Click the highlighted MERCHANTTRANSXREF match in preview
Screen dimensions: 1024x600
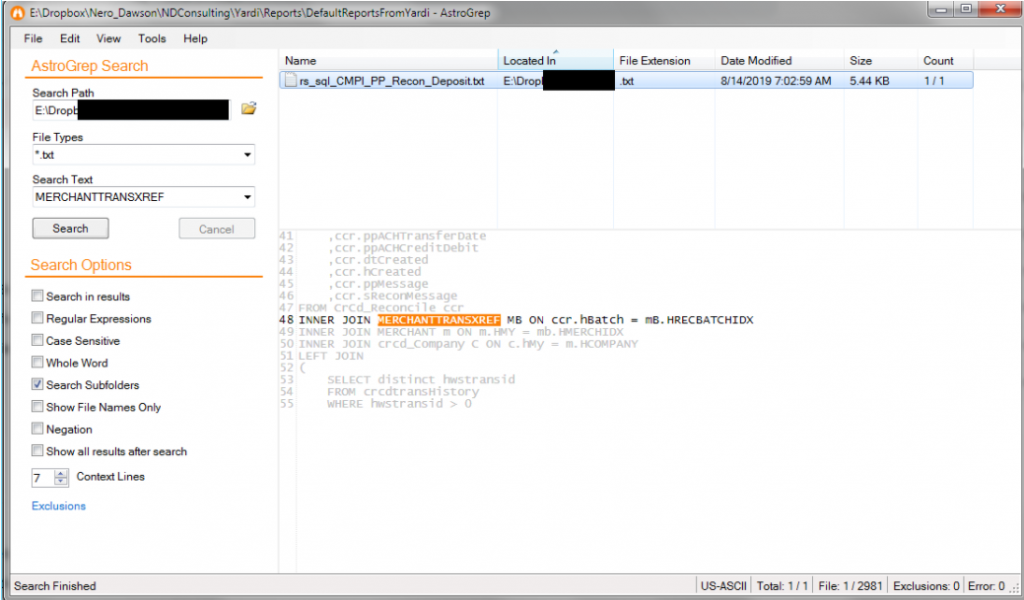pyautogui.click(x=439, y=320)
